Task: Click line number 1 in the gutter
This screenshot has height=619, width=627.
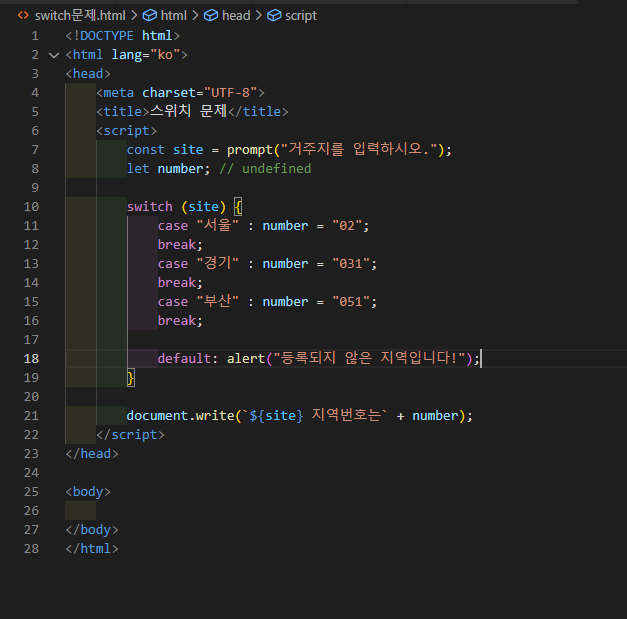Action: tap(35, 36)
